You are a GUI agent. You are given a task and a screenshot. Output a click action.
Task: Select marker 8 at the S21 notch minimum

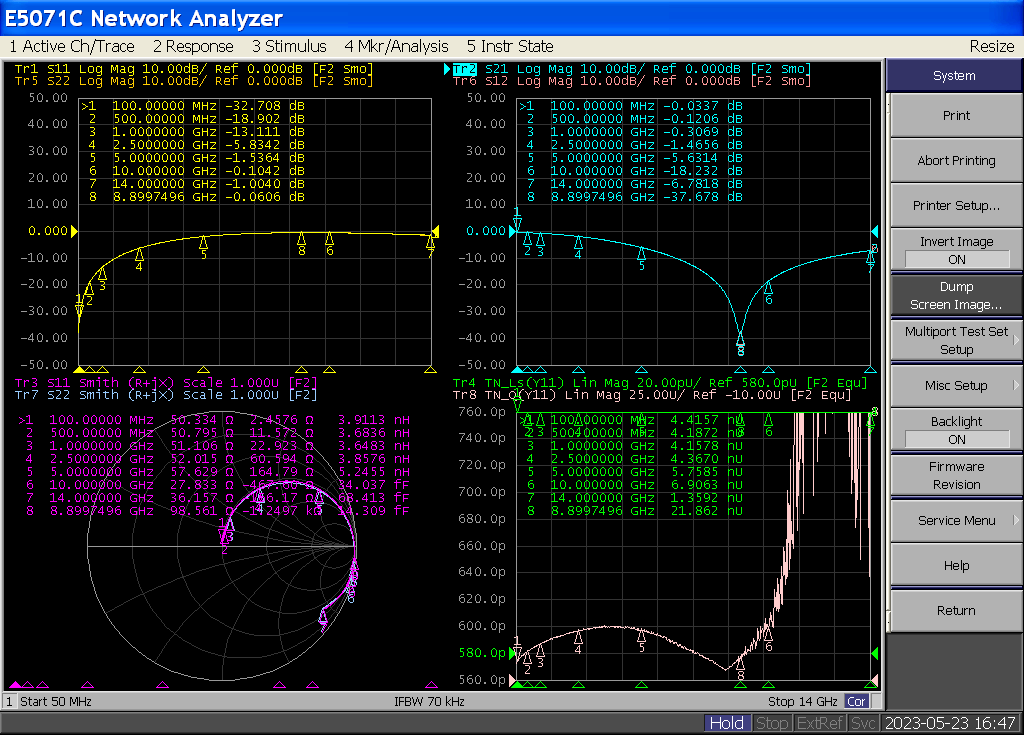(x=740, y=339)
